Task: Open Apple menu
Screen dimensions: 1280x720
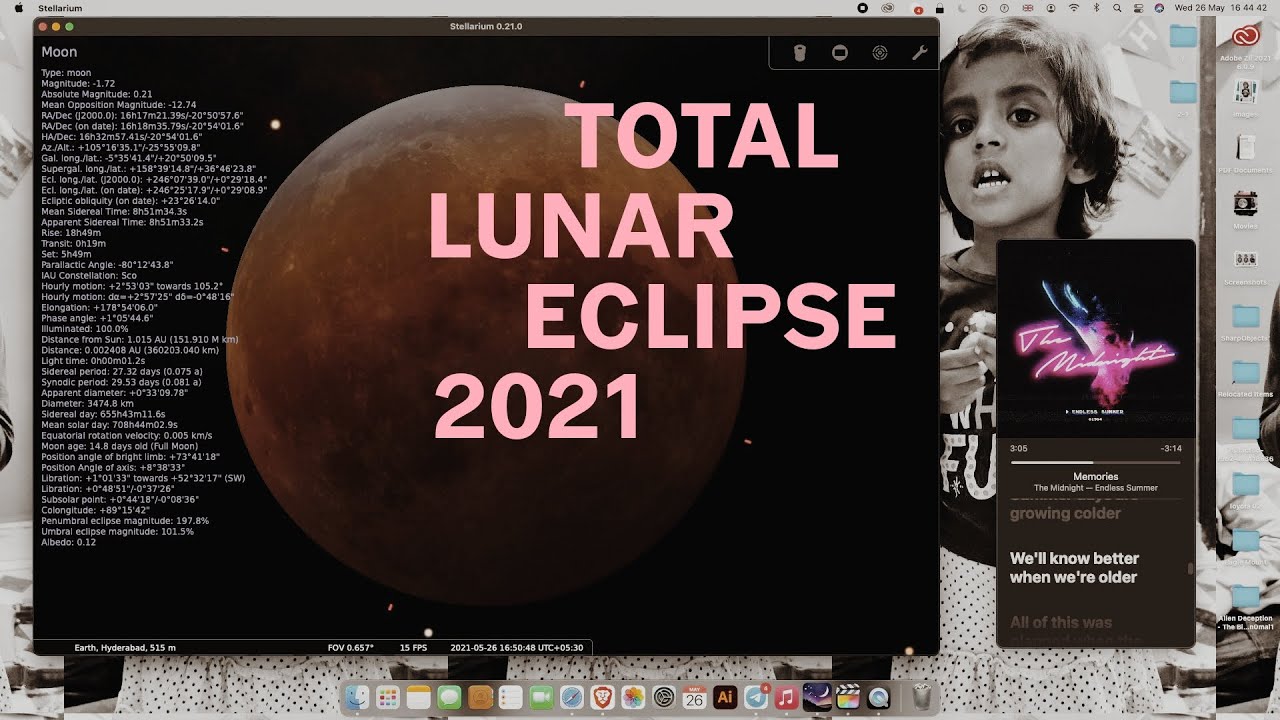Action: 18,7
